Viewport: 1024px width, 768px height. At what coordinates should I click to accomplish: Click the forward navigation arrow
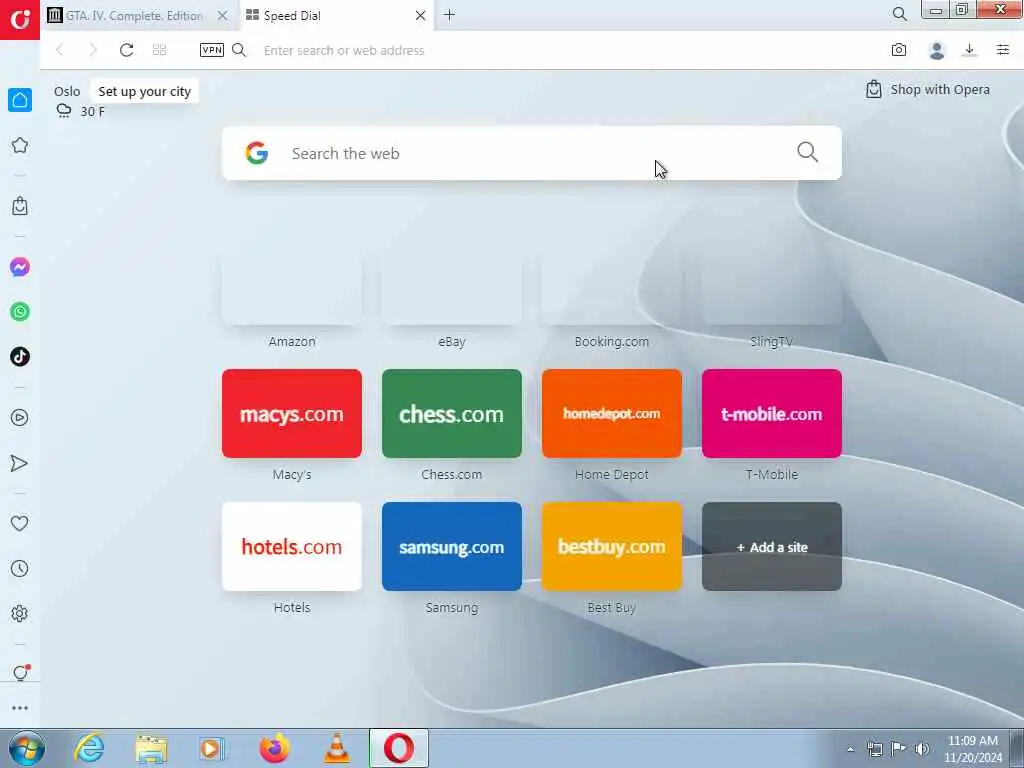93,50
